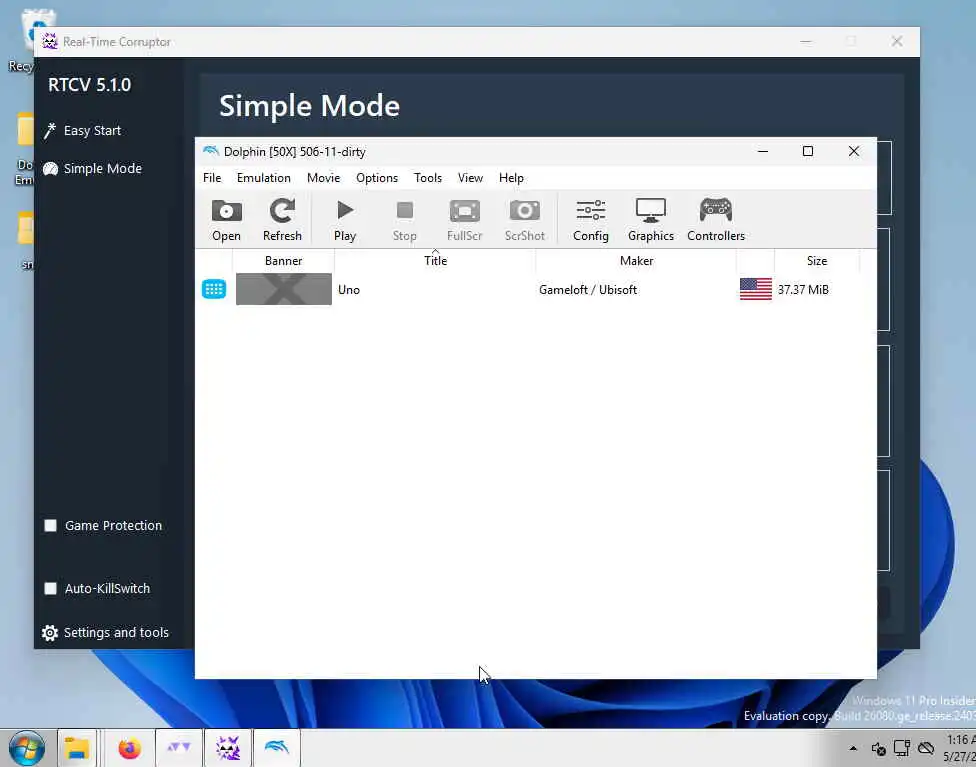Viewport: 976px width, 767px height.
Task: Open File Explorer from the taskbar
Action: coord(77,748)
